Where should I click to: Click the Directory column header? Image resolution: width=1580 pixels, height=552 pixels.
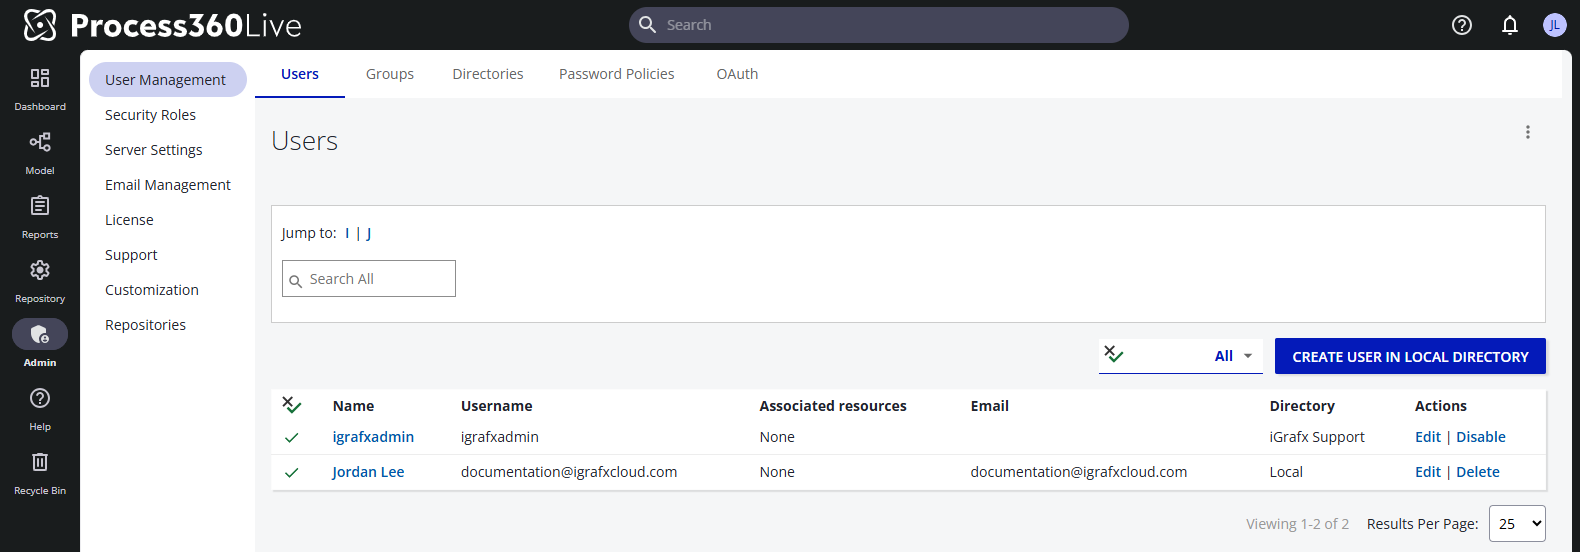[x=1302, y=406]
